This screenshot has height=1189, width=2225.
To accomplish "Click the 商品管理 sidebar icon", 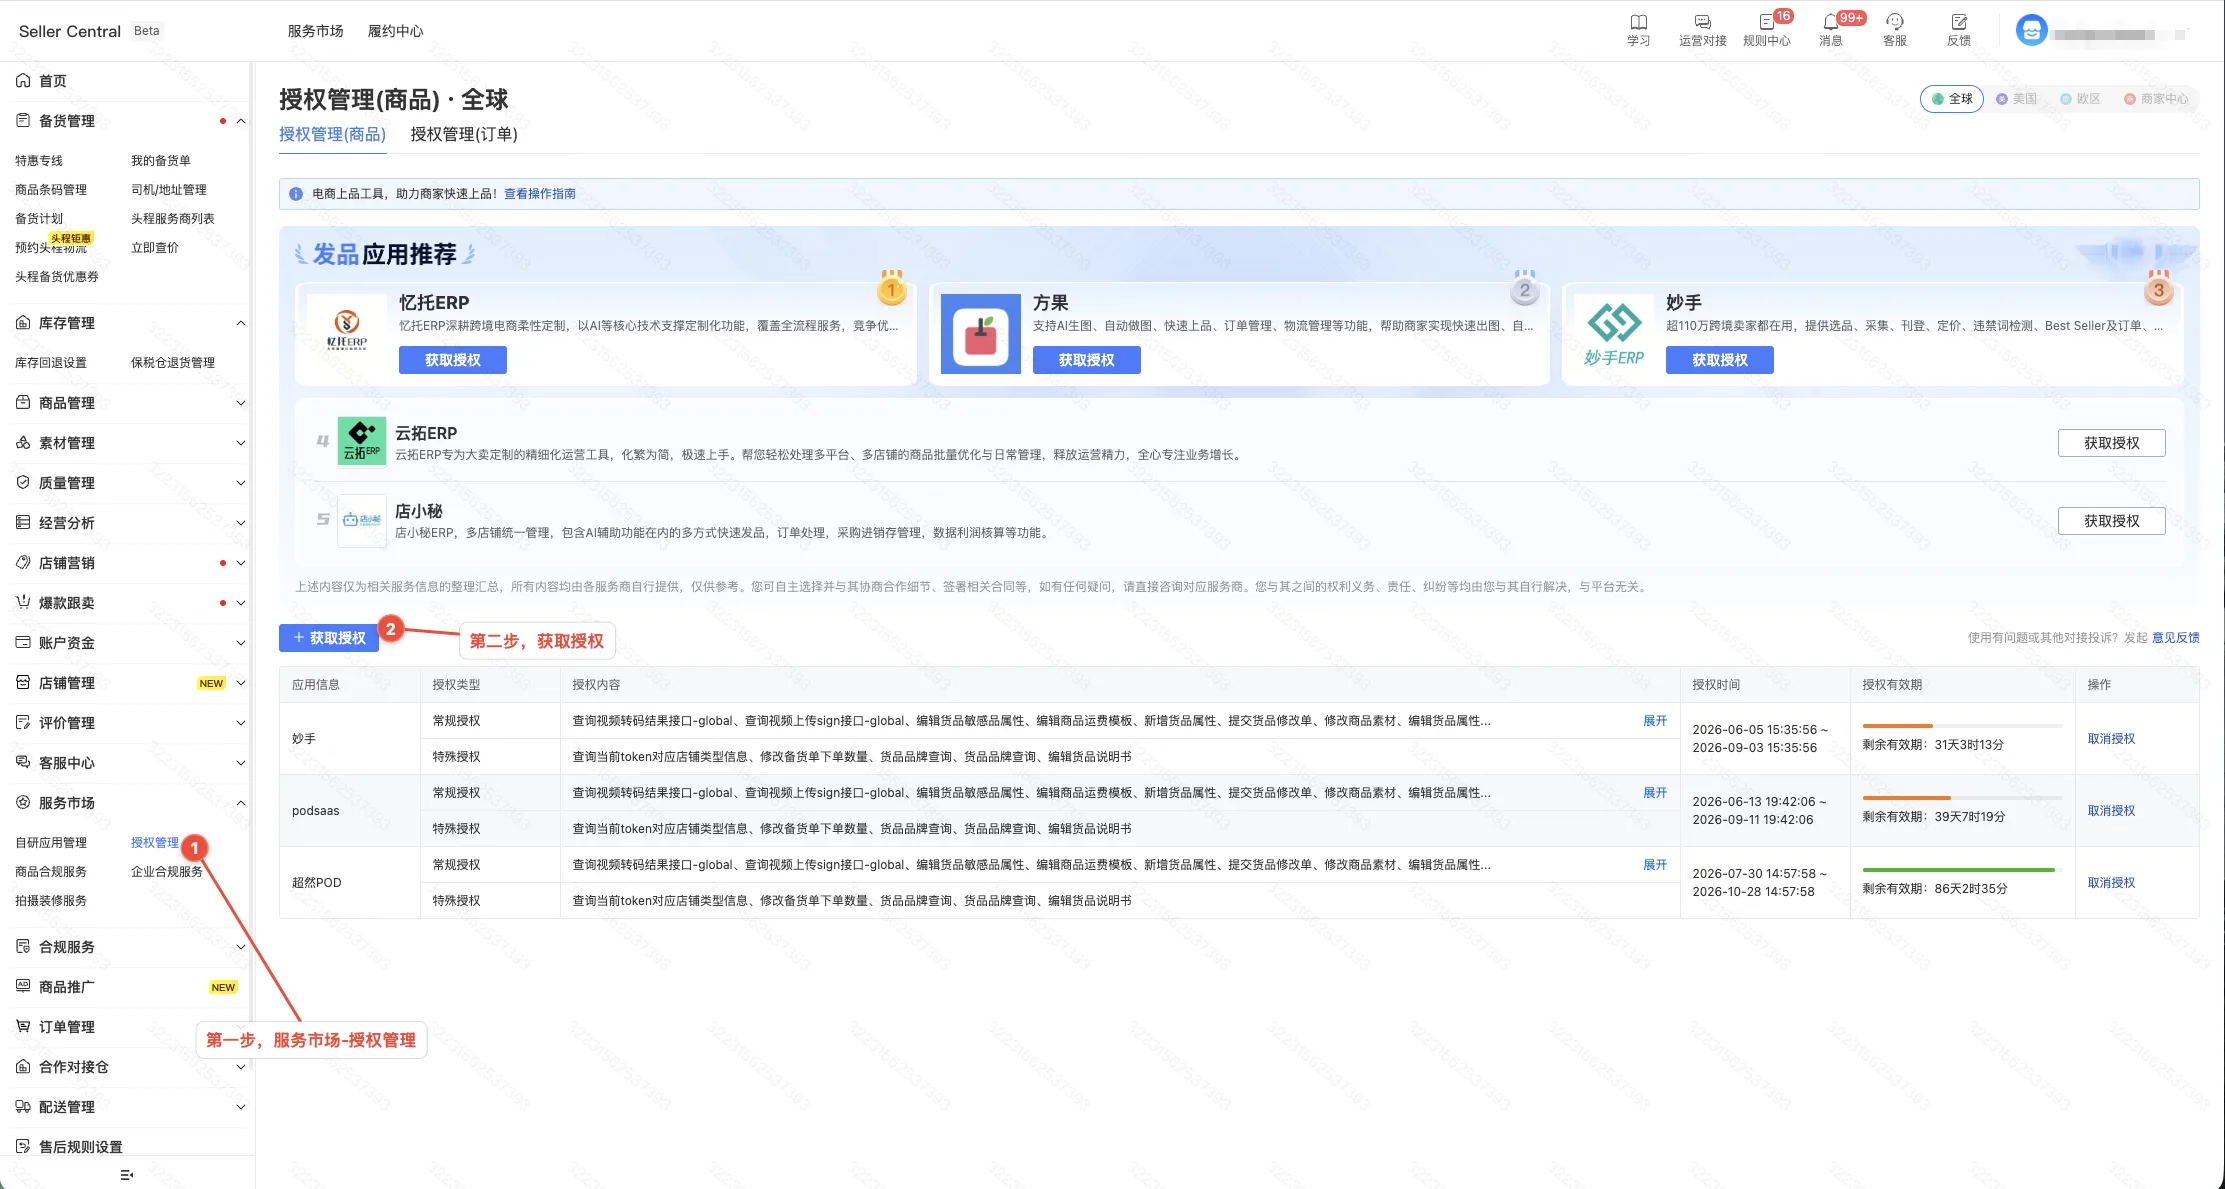I will (x=23, y=403).
